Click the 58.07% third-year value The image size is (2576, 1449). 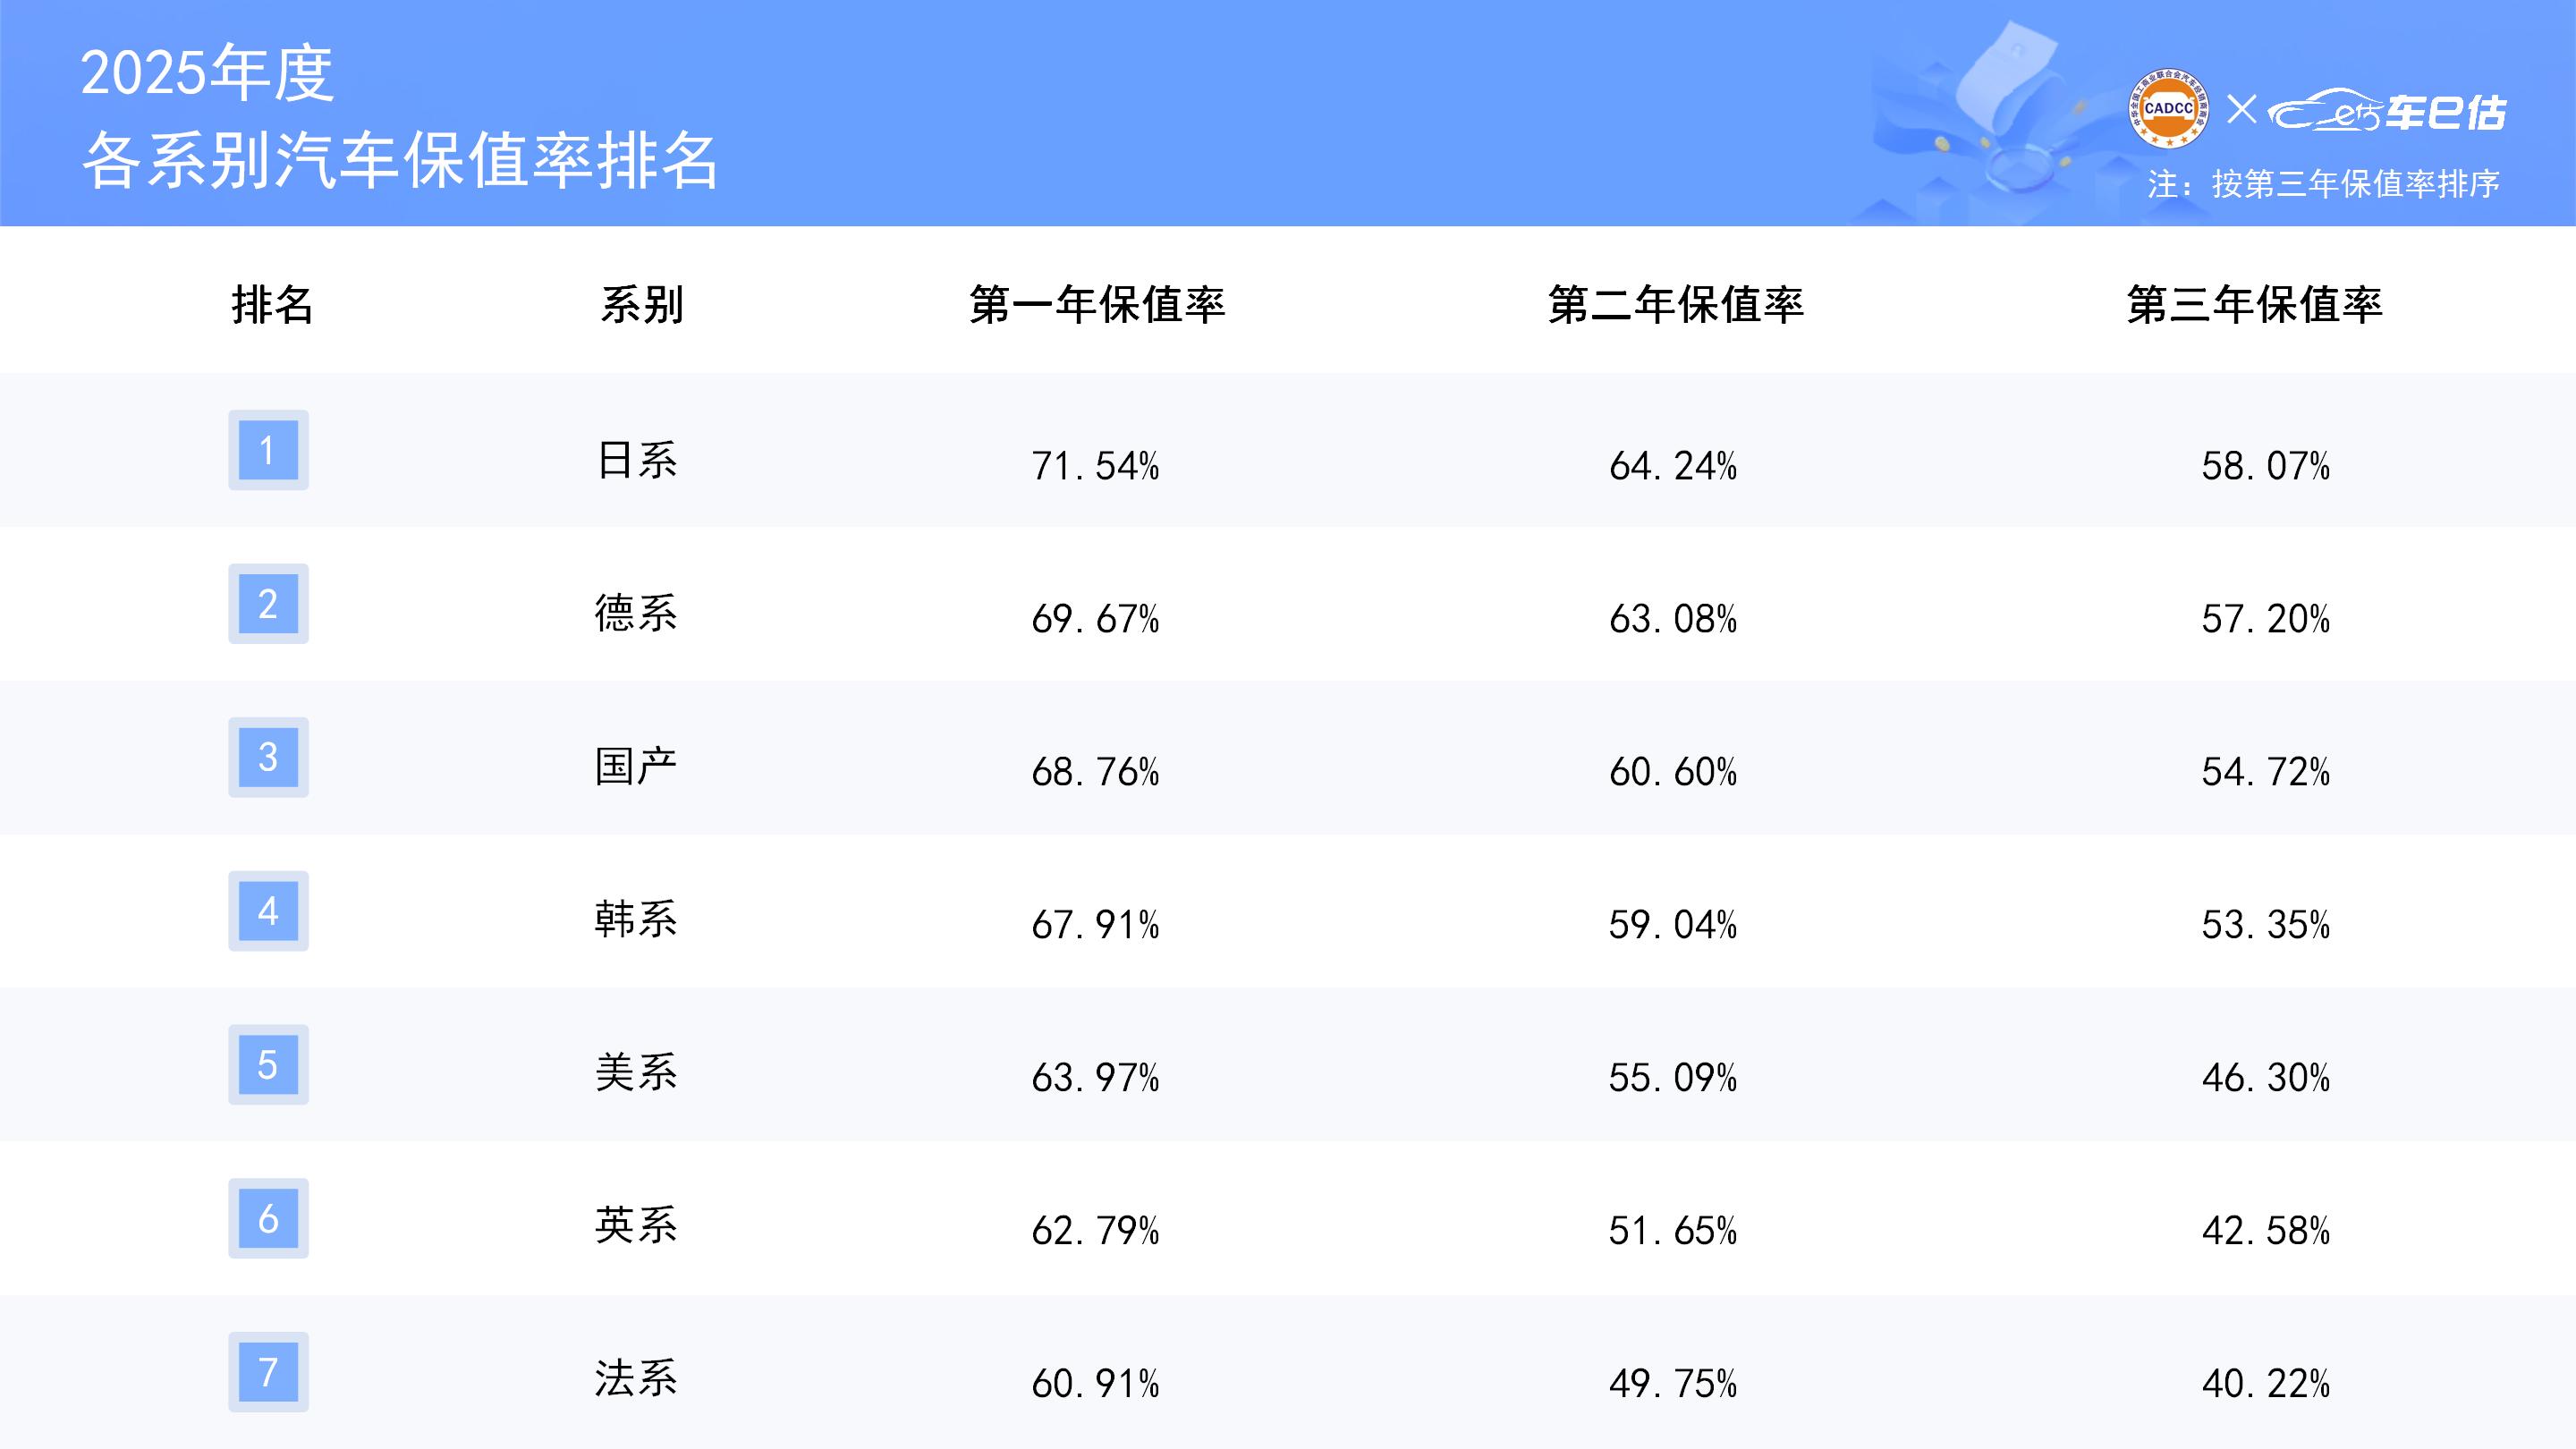(2265, 466)
